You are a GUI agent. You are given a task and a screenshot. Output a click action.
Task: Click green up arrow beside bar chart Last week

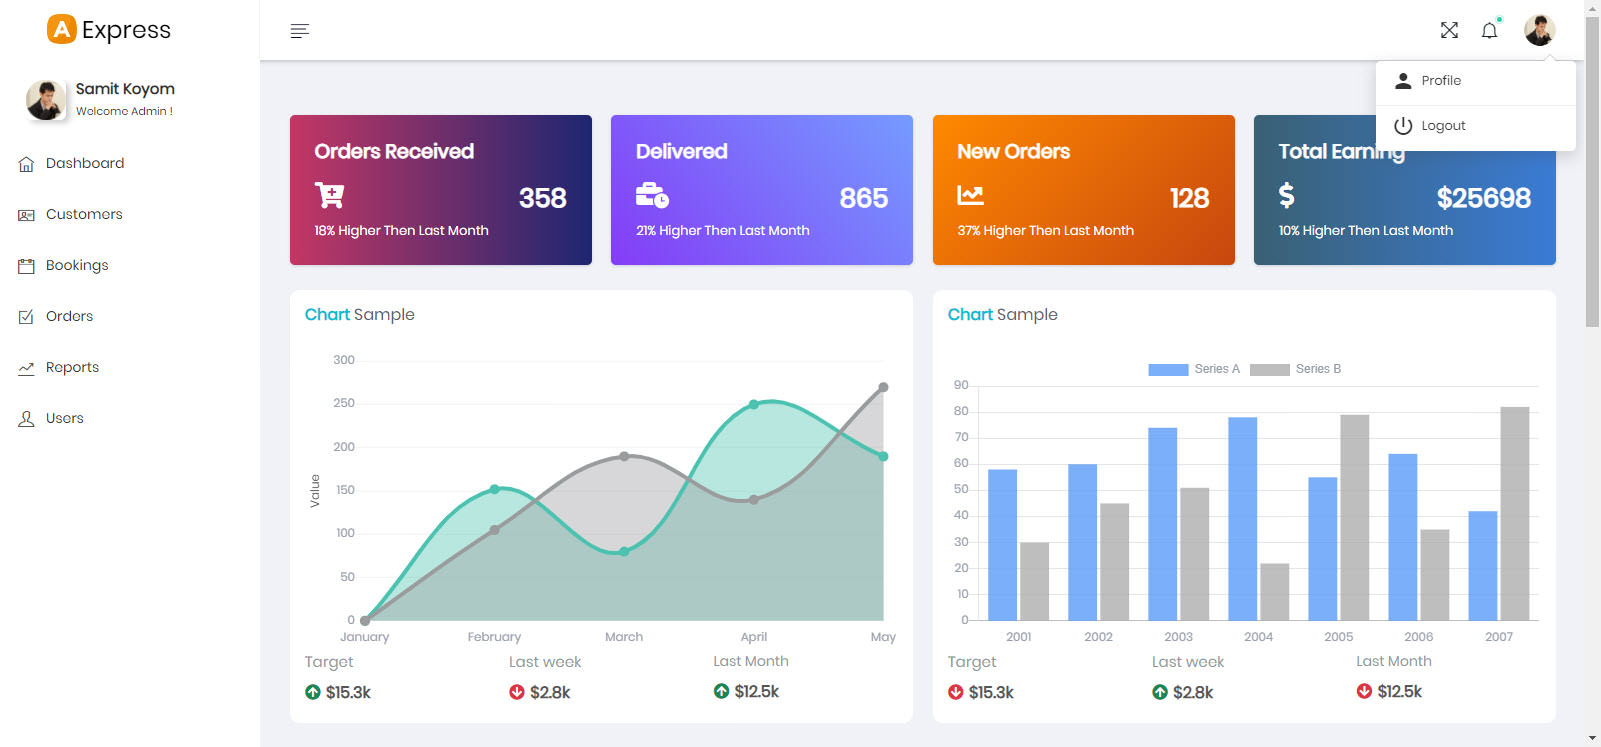[x=1160, y=692]
